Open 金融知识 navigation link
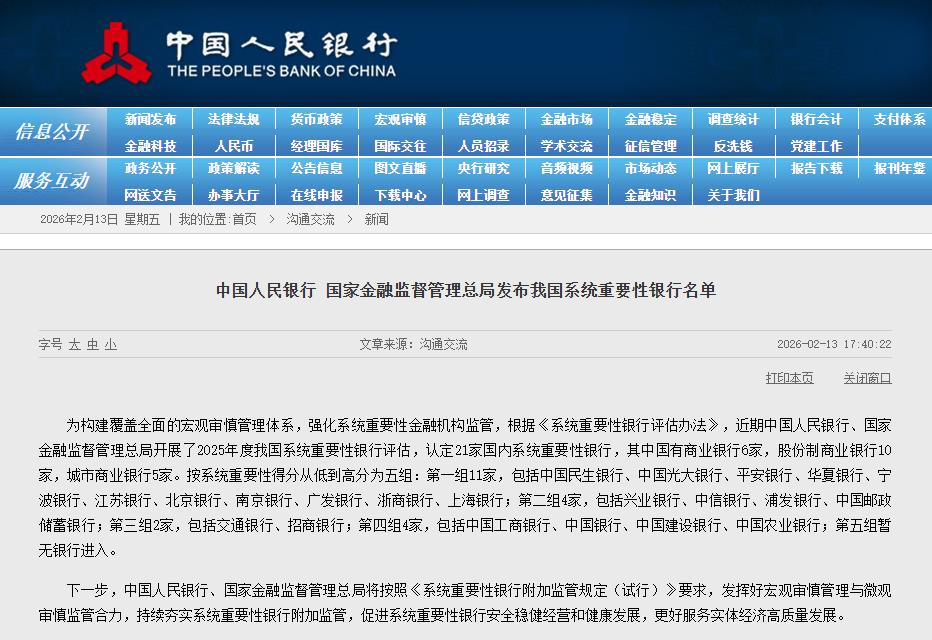The image size is (932, 640). 650,196
